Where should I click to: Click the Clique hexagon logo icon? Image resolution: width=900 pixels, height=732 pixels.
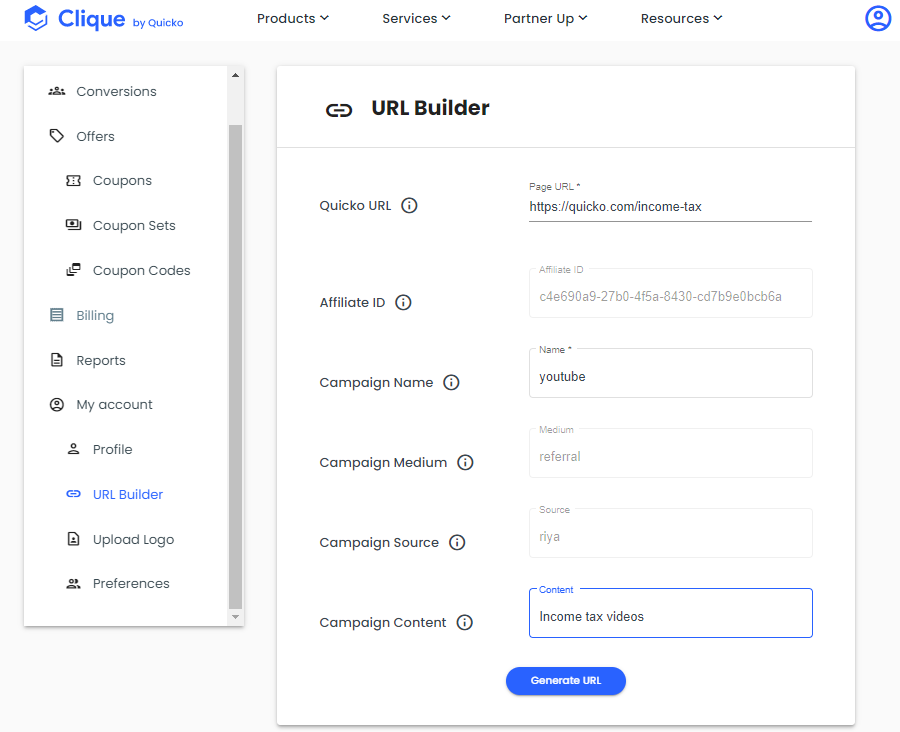coord(36,18)
